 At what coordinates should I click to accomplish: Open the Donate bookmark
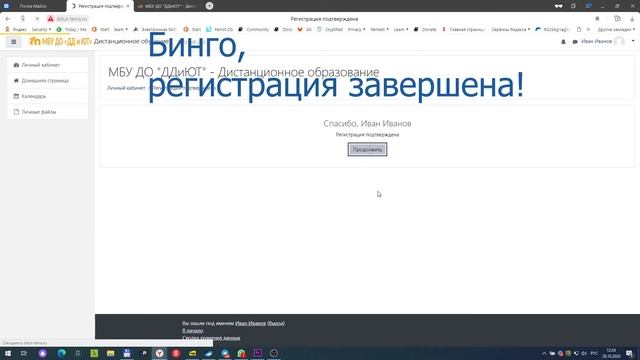425,29
